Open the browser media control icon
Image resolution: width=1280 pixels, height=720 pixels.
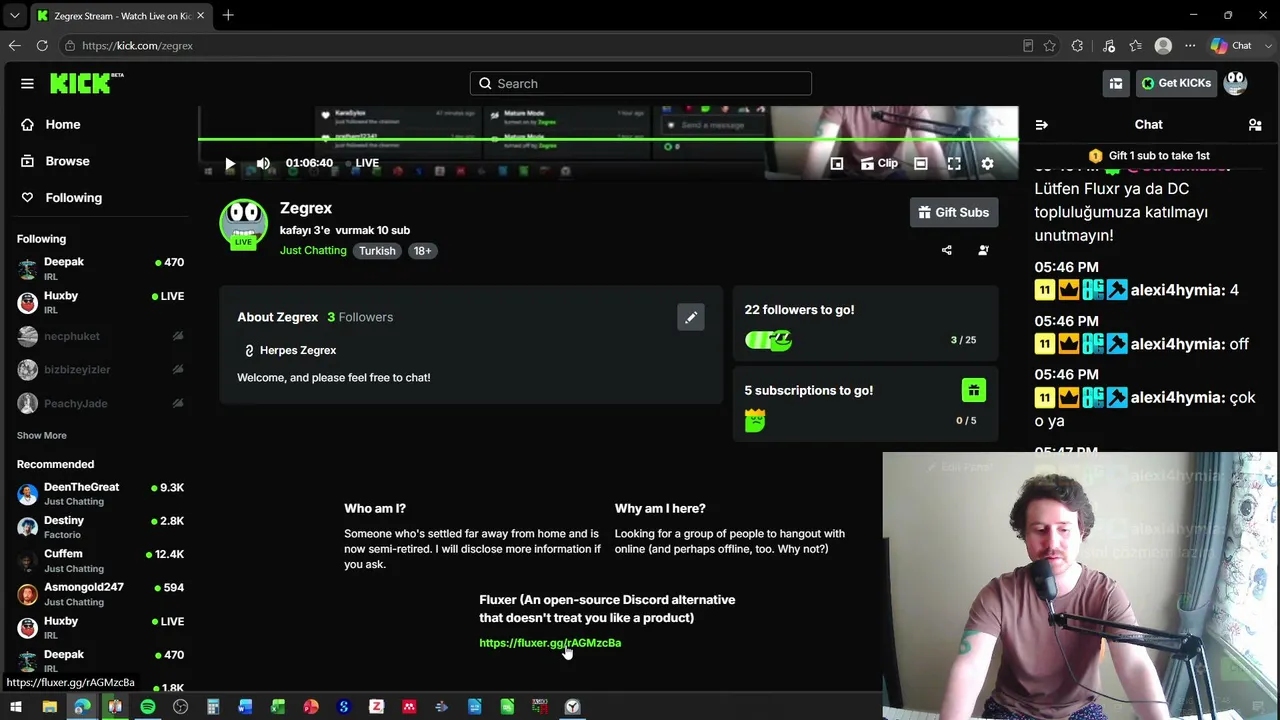click(1109, 46)
